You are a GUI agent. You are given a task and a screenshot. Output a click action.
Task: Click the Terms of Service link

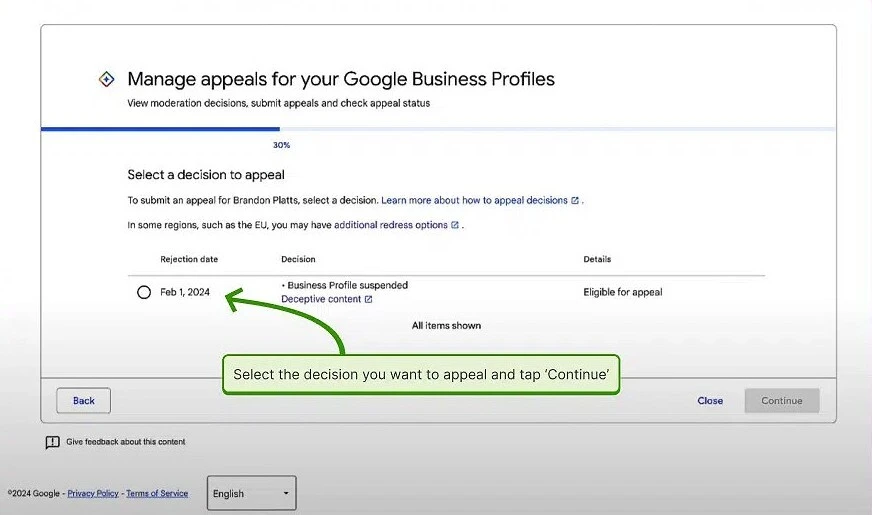[x=157, y=493]
